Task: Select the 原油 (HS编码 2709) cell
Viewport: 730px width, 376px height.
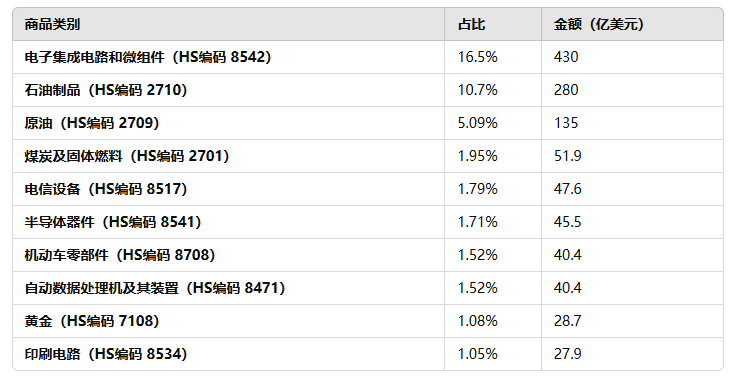Action: pyautogui.click(x=228, y=123)
